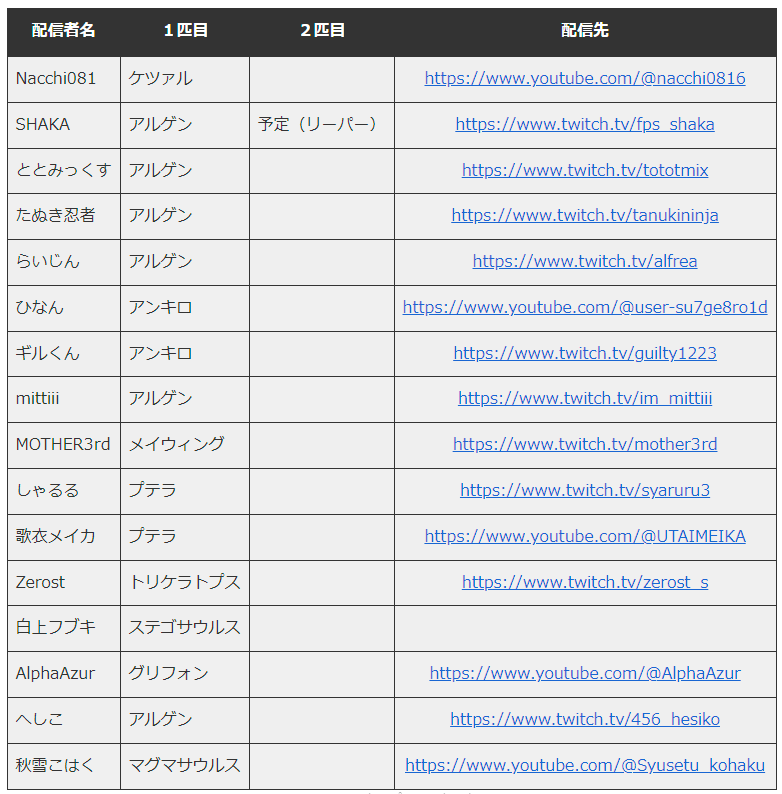The width and height of the screenshot is (782, 794).
Task: Click the ひなん name cell
Action: [x=64, y=308]
